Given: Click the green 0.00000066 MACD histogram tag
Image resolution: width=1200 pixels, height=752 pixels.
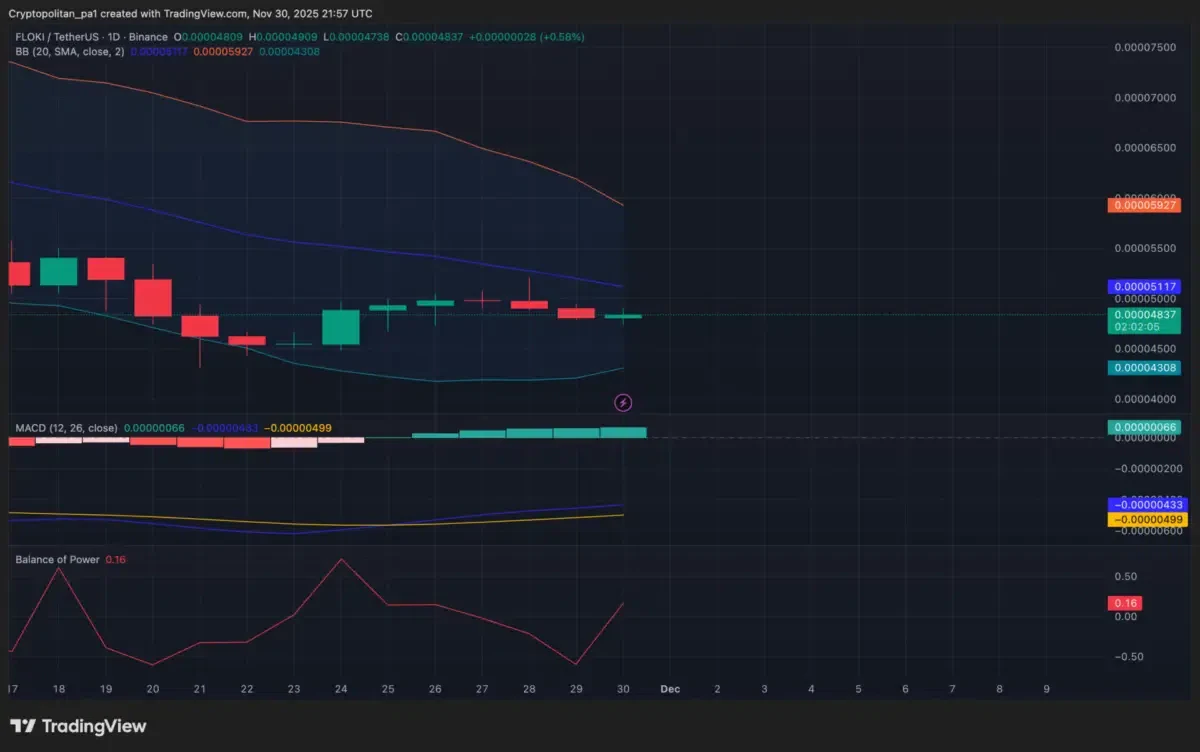Looking at the screenshot, I should click(1144, 427).
